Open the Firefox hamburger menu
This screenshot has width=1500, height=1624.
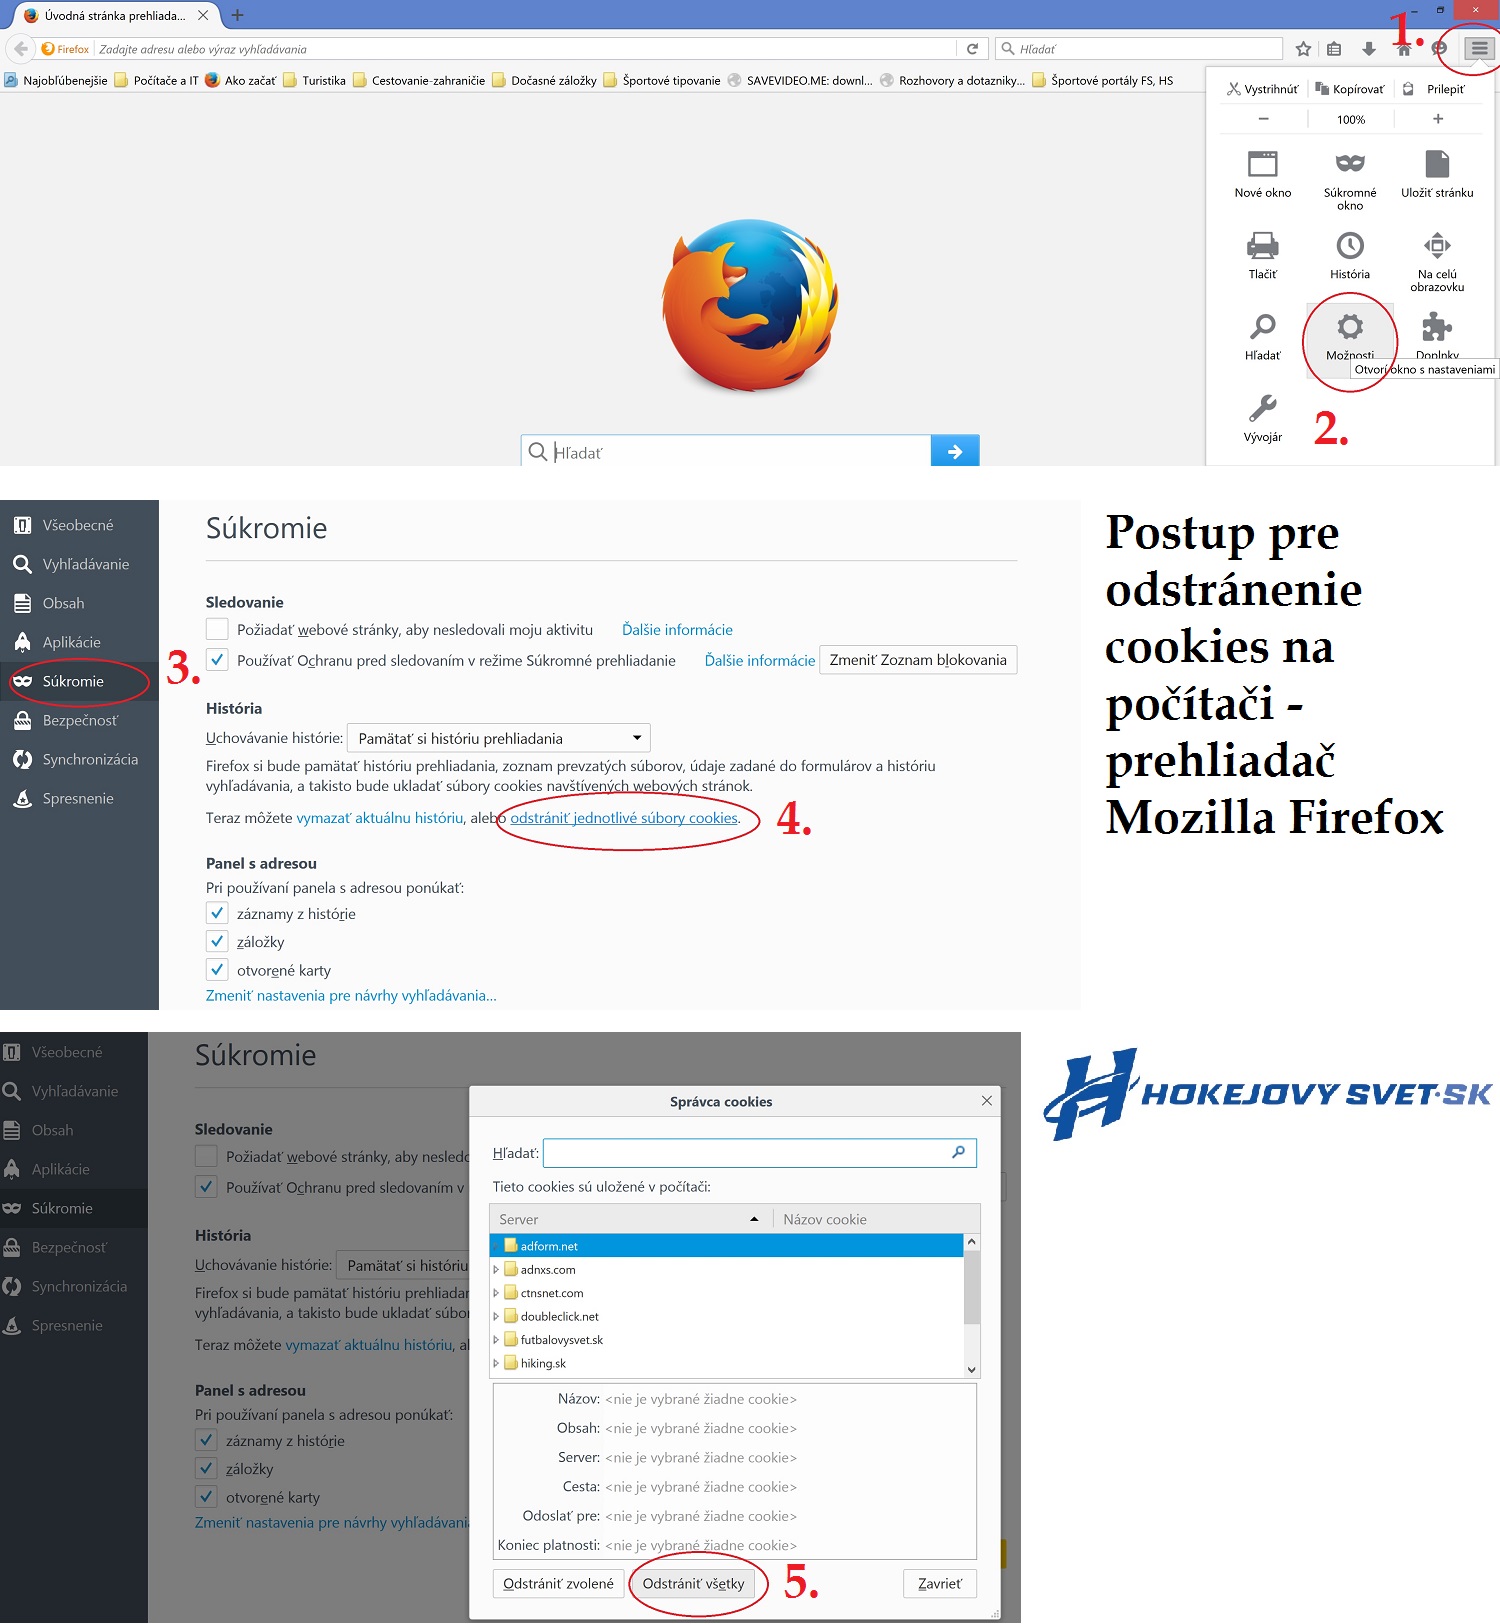click(1479, 48)
